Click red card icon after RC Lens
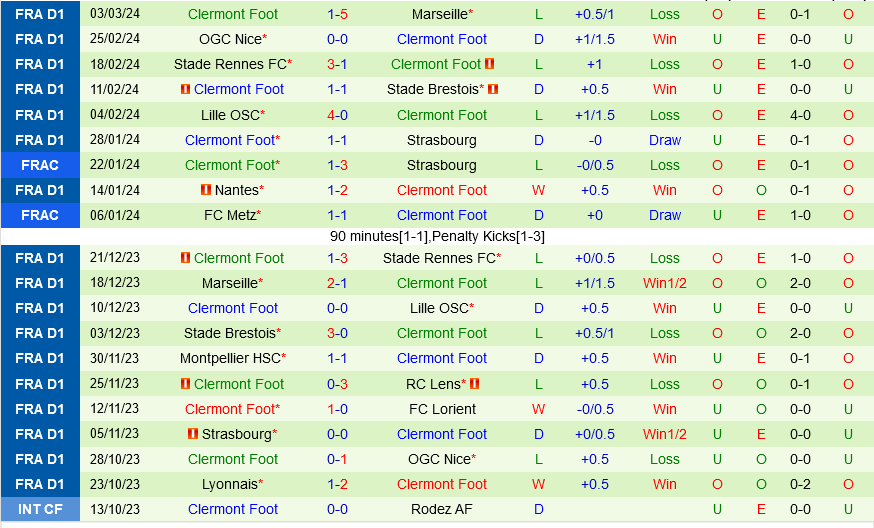874x528 pixels. click(474, 384)
